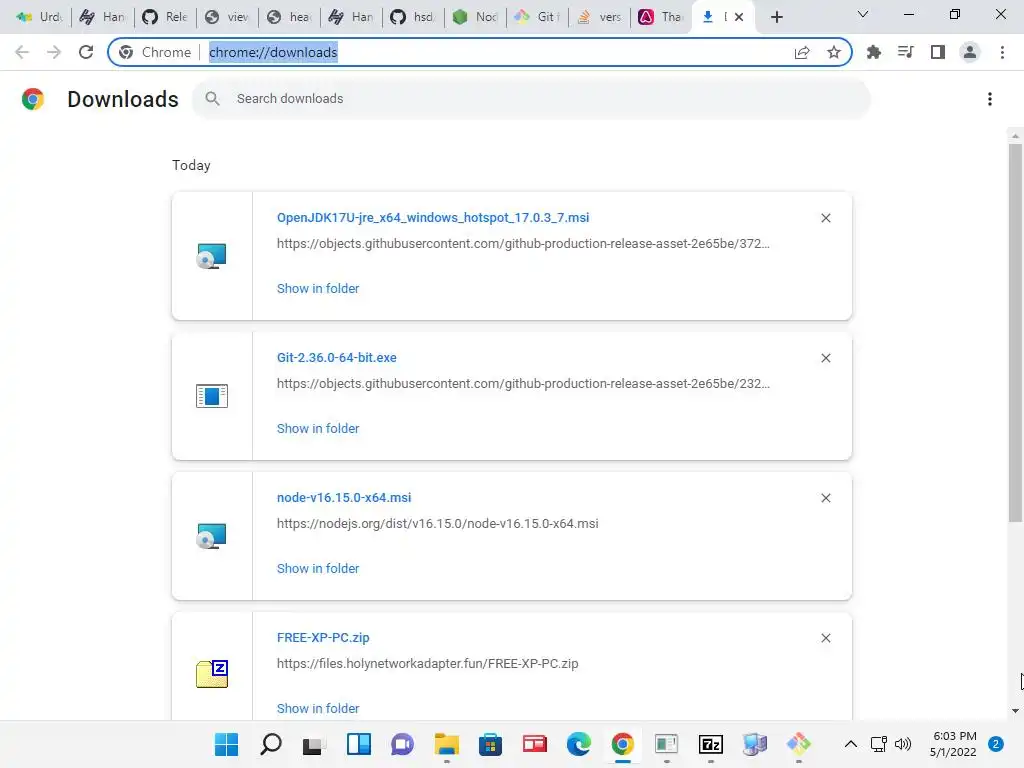1024x768 pixels.
Task: Open the 7-Zip taskbar icon
Action: coord(711,744)
